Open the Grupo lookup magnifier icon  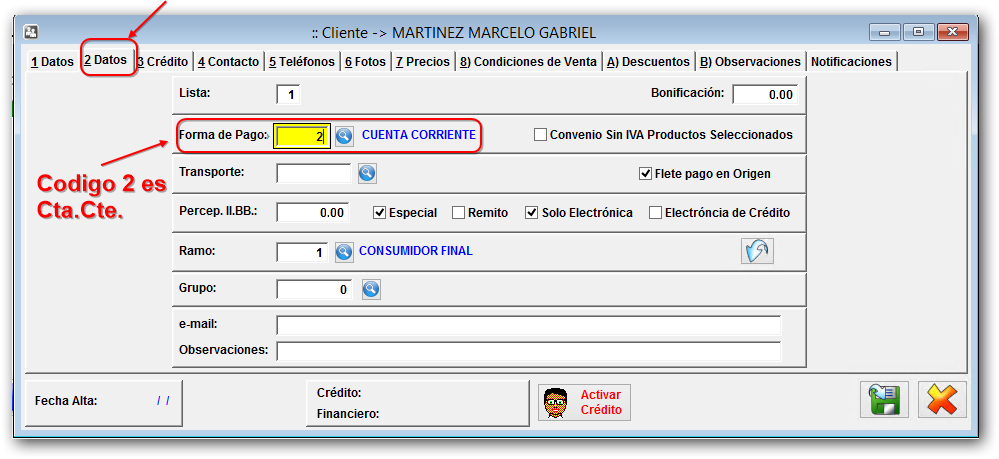(x=370, y=289)
